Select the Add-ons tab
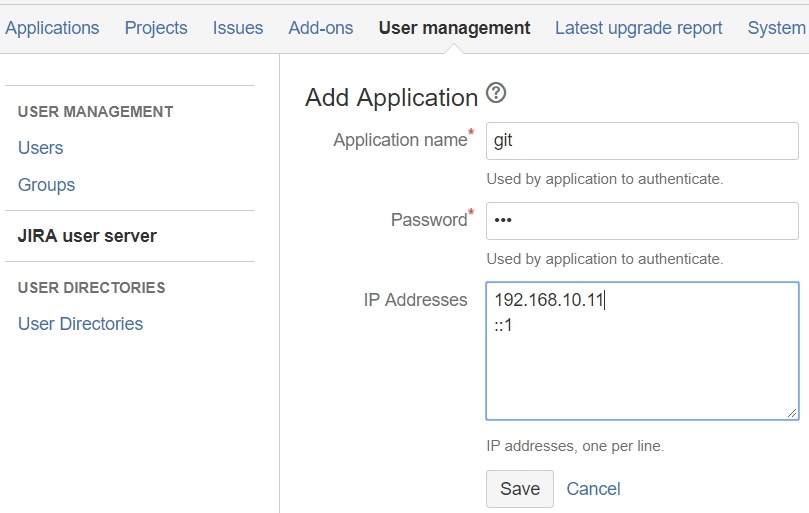Screen dimensions: 809x513 321,28
